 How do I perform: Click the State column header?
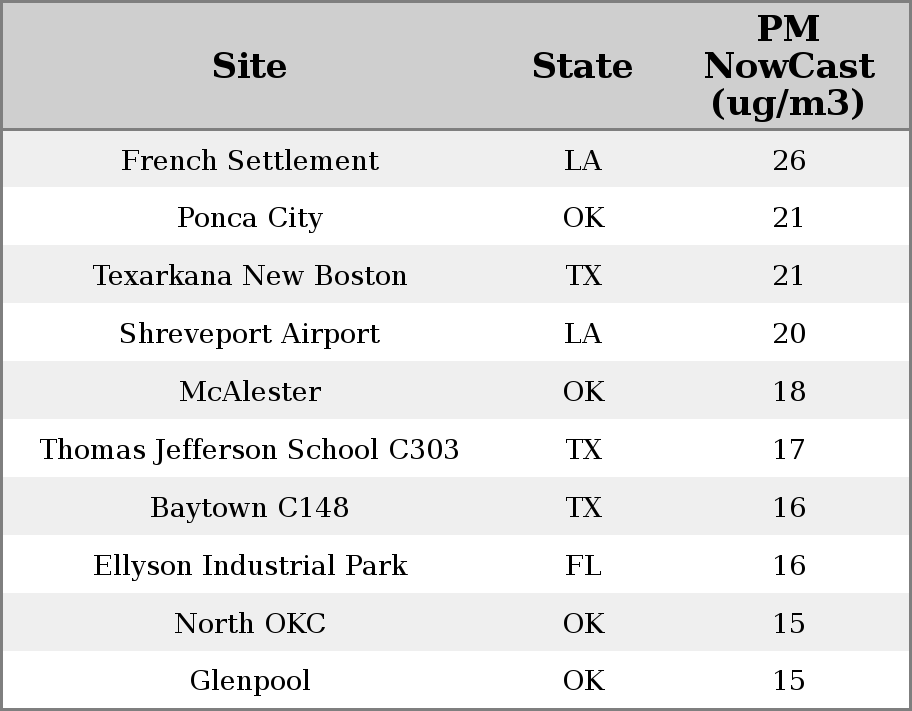(x=582, y=66)
